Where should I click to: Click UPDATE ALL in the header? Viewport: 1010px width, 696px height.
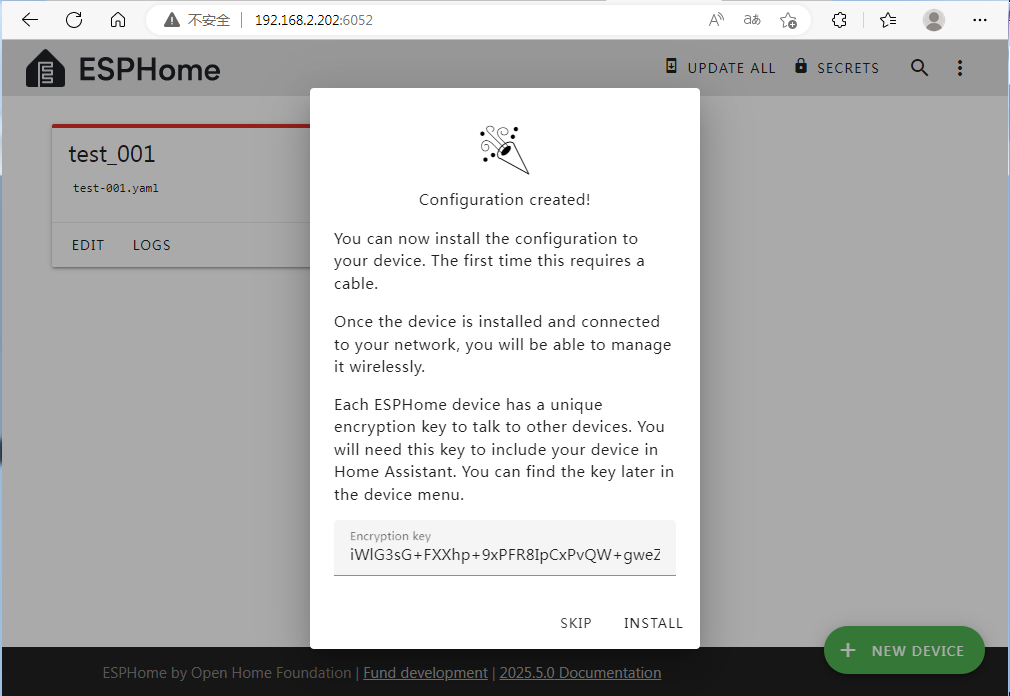[721, 68]
